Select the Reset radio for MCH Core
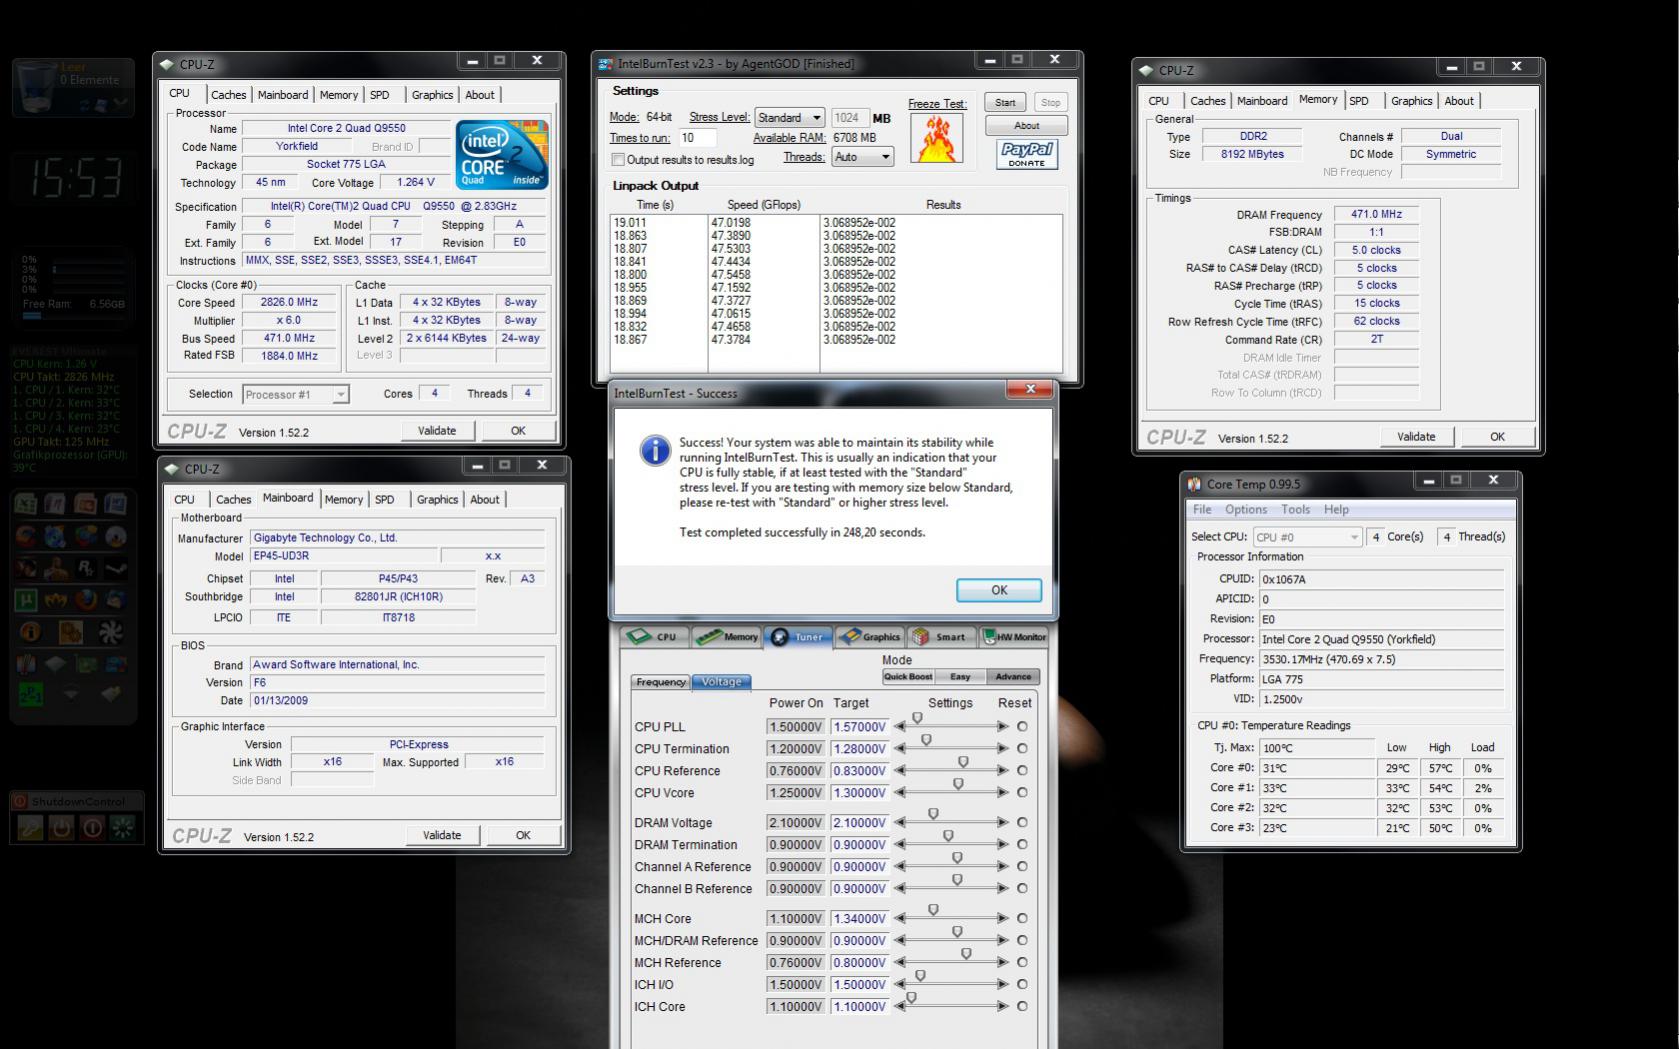The width and height of the screenshot is (1679, 1049). (x=1022, y=919)
